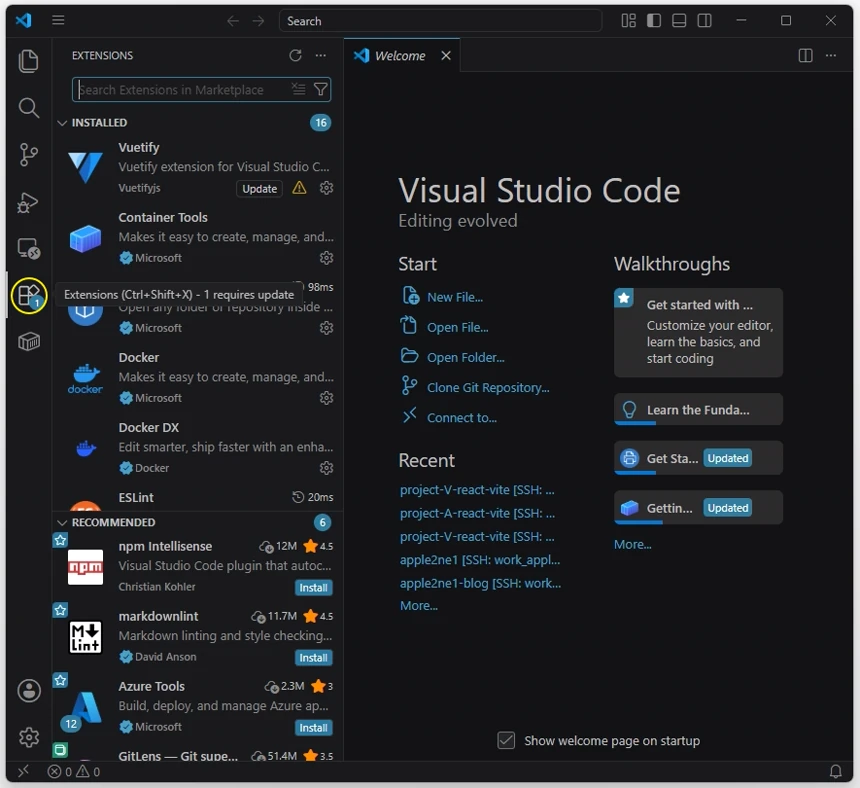Toggle the primary side bar
This screenshot has width=860, height=788.
click(x=654, y=21)
